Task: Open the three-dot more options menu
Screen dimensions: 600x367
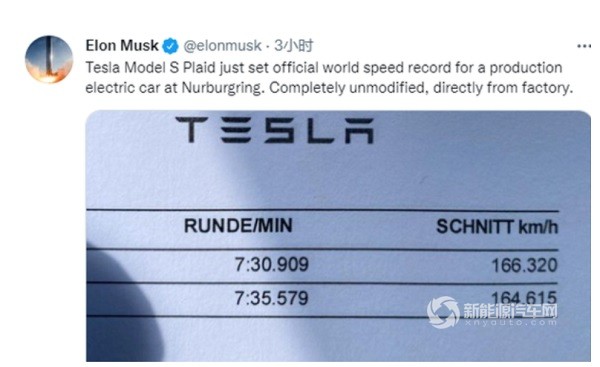Action: 584,46
